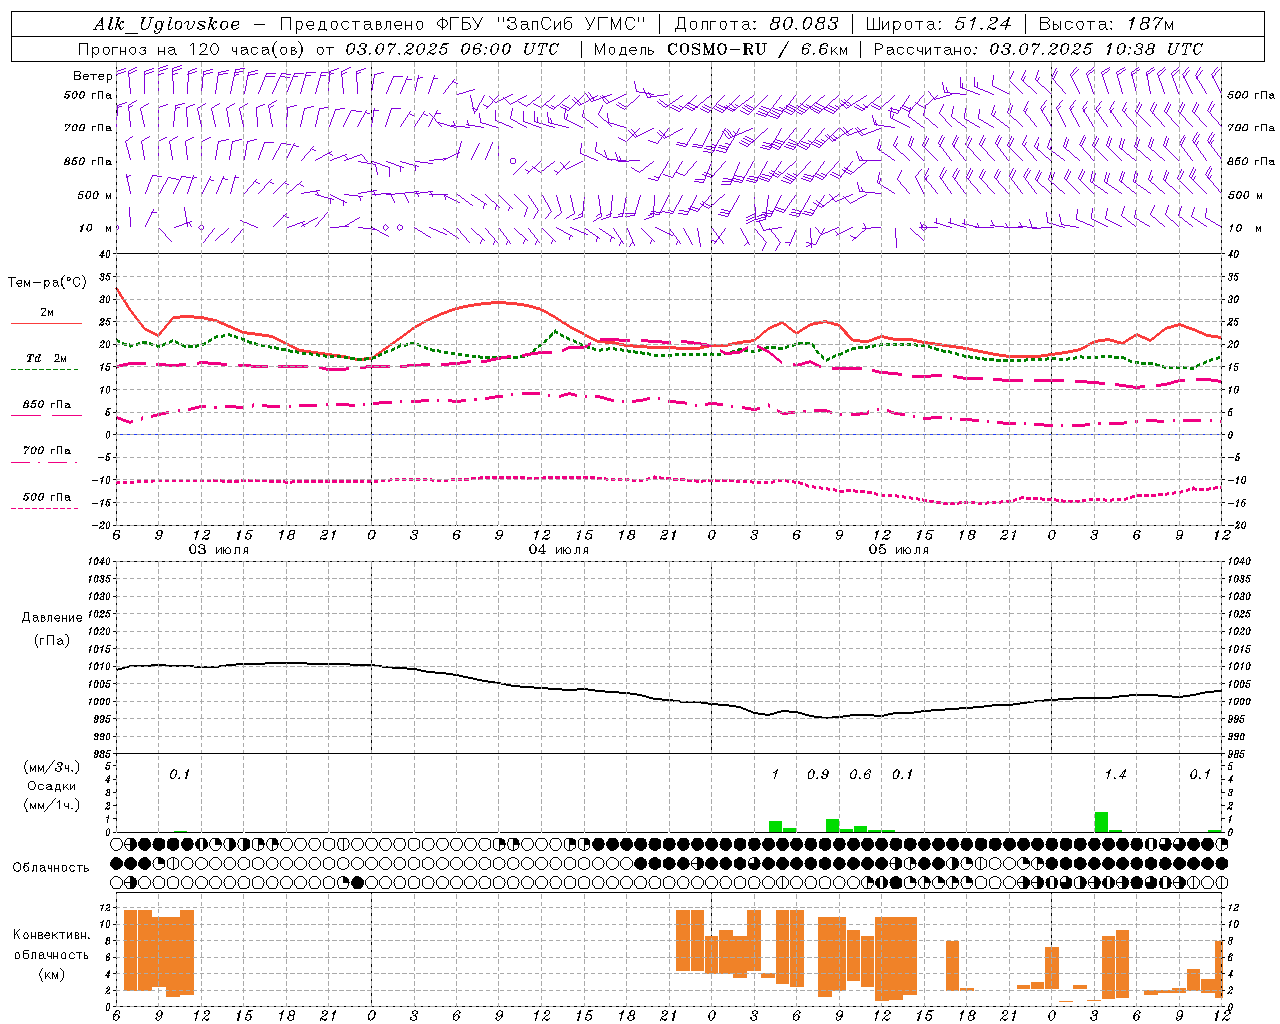Click the 'Высота: 187м' elevation text
Image resolution: width=1280 pixels, height=1024 pixels.
(1106, 24)
